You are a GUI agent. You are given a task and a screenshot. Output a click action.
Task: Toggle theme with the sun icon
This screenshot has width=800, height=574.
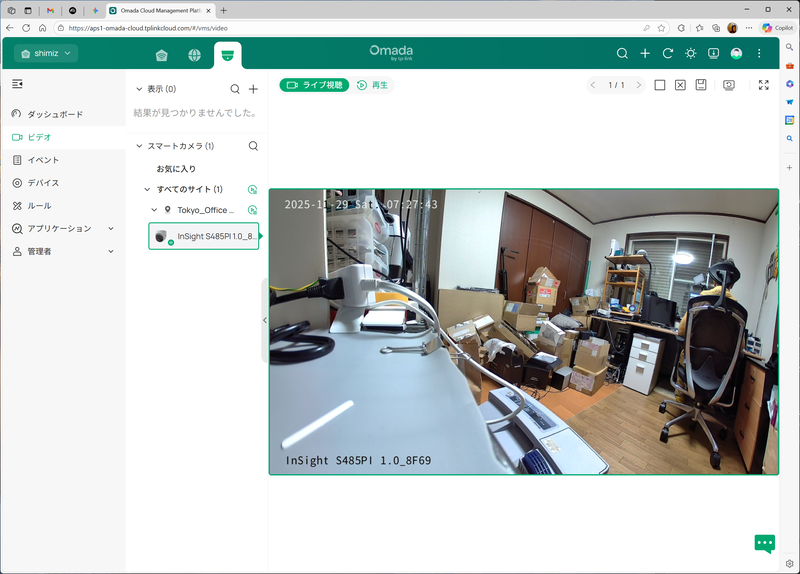[x=690, y=53]
